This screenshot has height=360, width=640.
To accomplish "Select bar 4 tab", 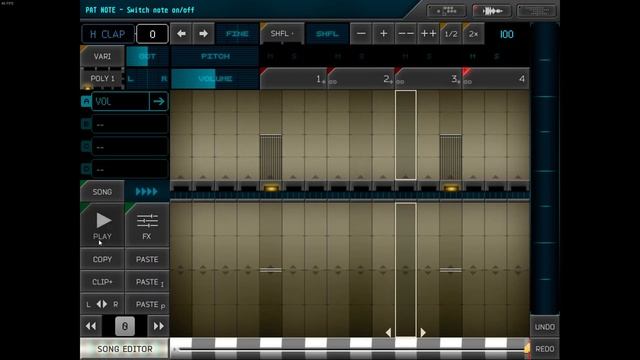I will pyautogui.click(x=496, y=79).
